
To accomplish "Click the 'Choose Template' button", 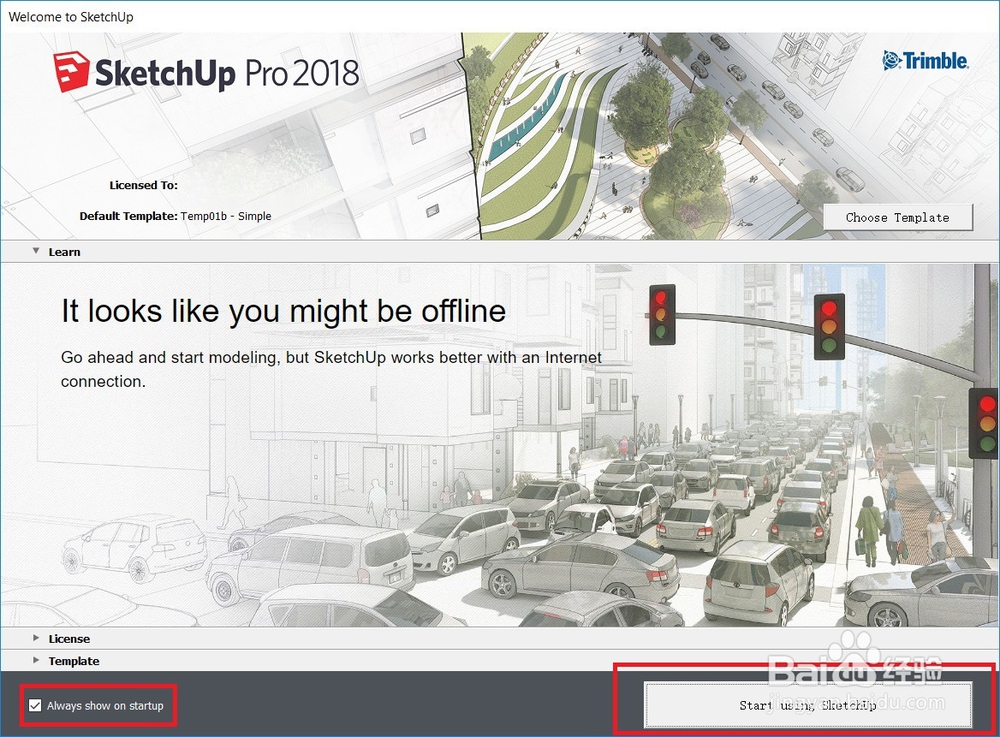I will [x=897, y=217].
